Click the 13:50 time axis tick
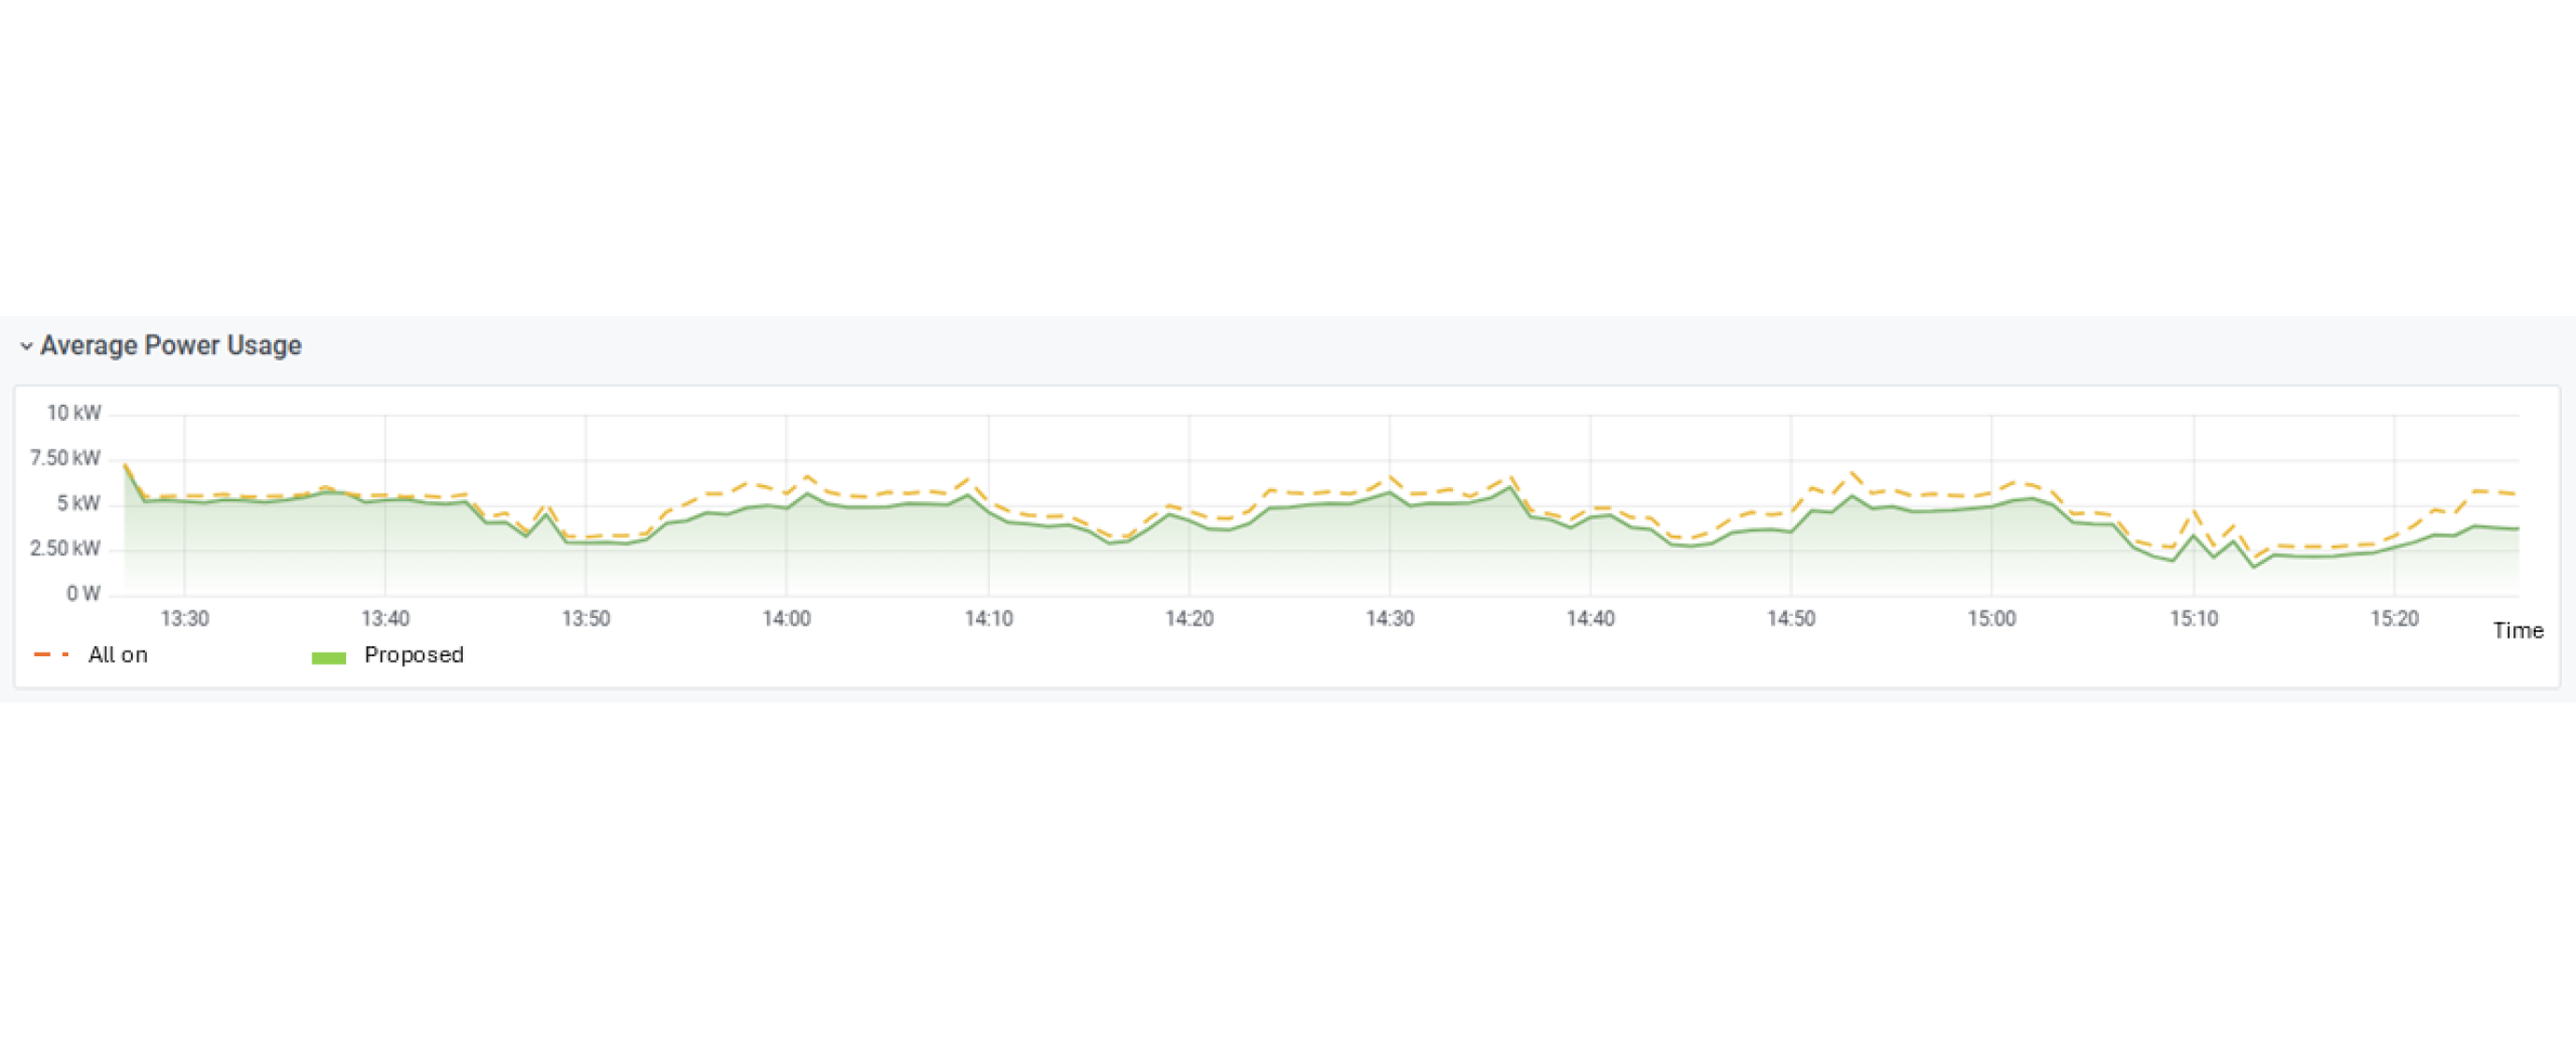Screen dimensions: 2576x1063 point(586,619)
